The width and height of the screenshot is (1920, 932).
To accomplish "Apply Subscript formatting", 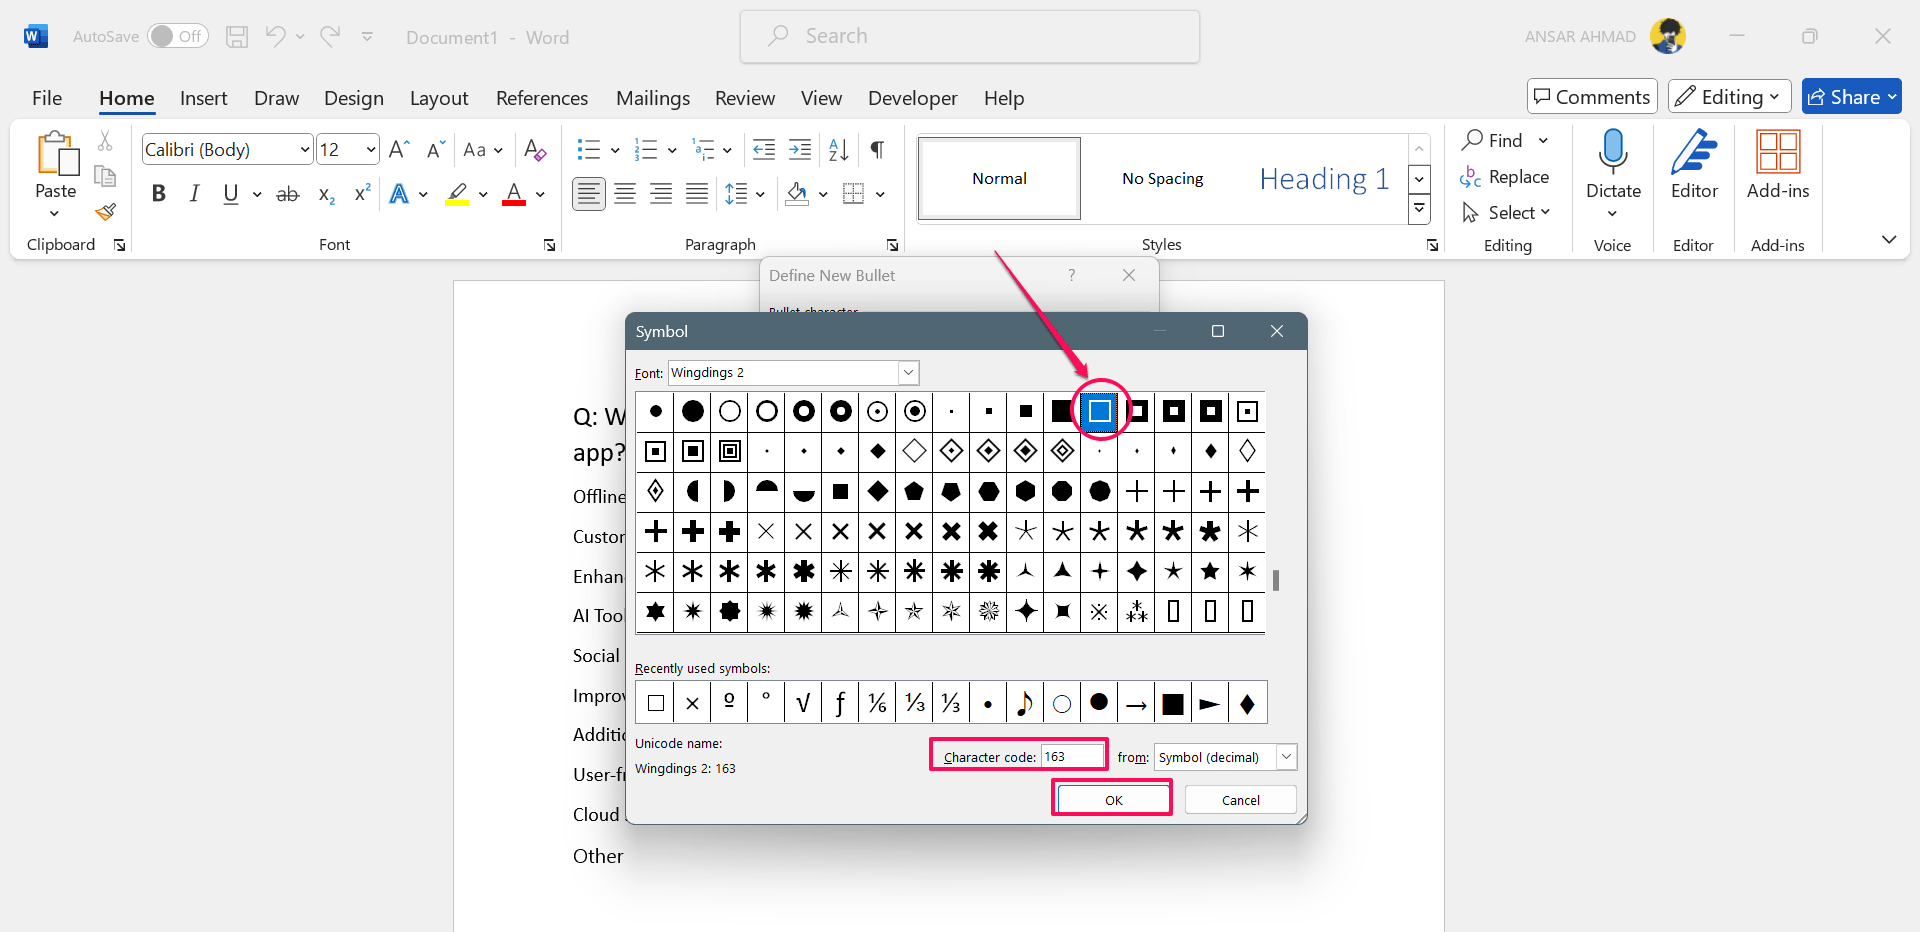I will coord(326,194).
